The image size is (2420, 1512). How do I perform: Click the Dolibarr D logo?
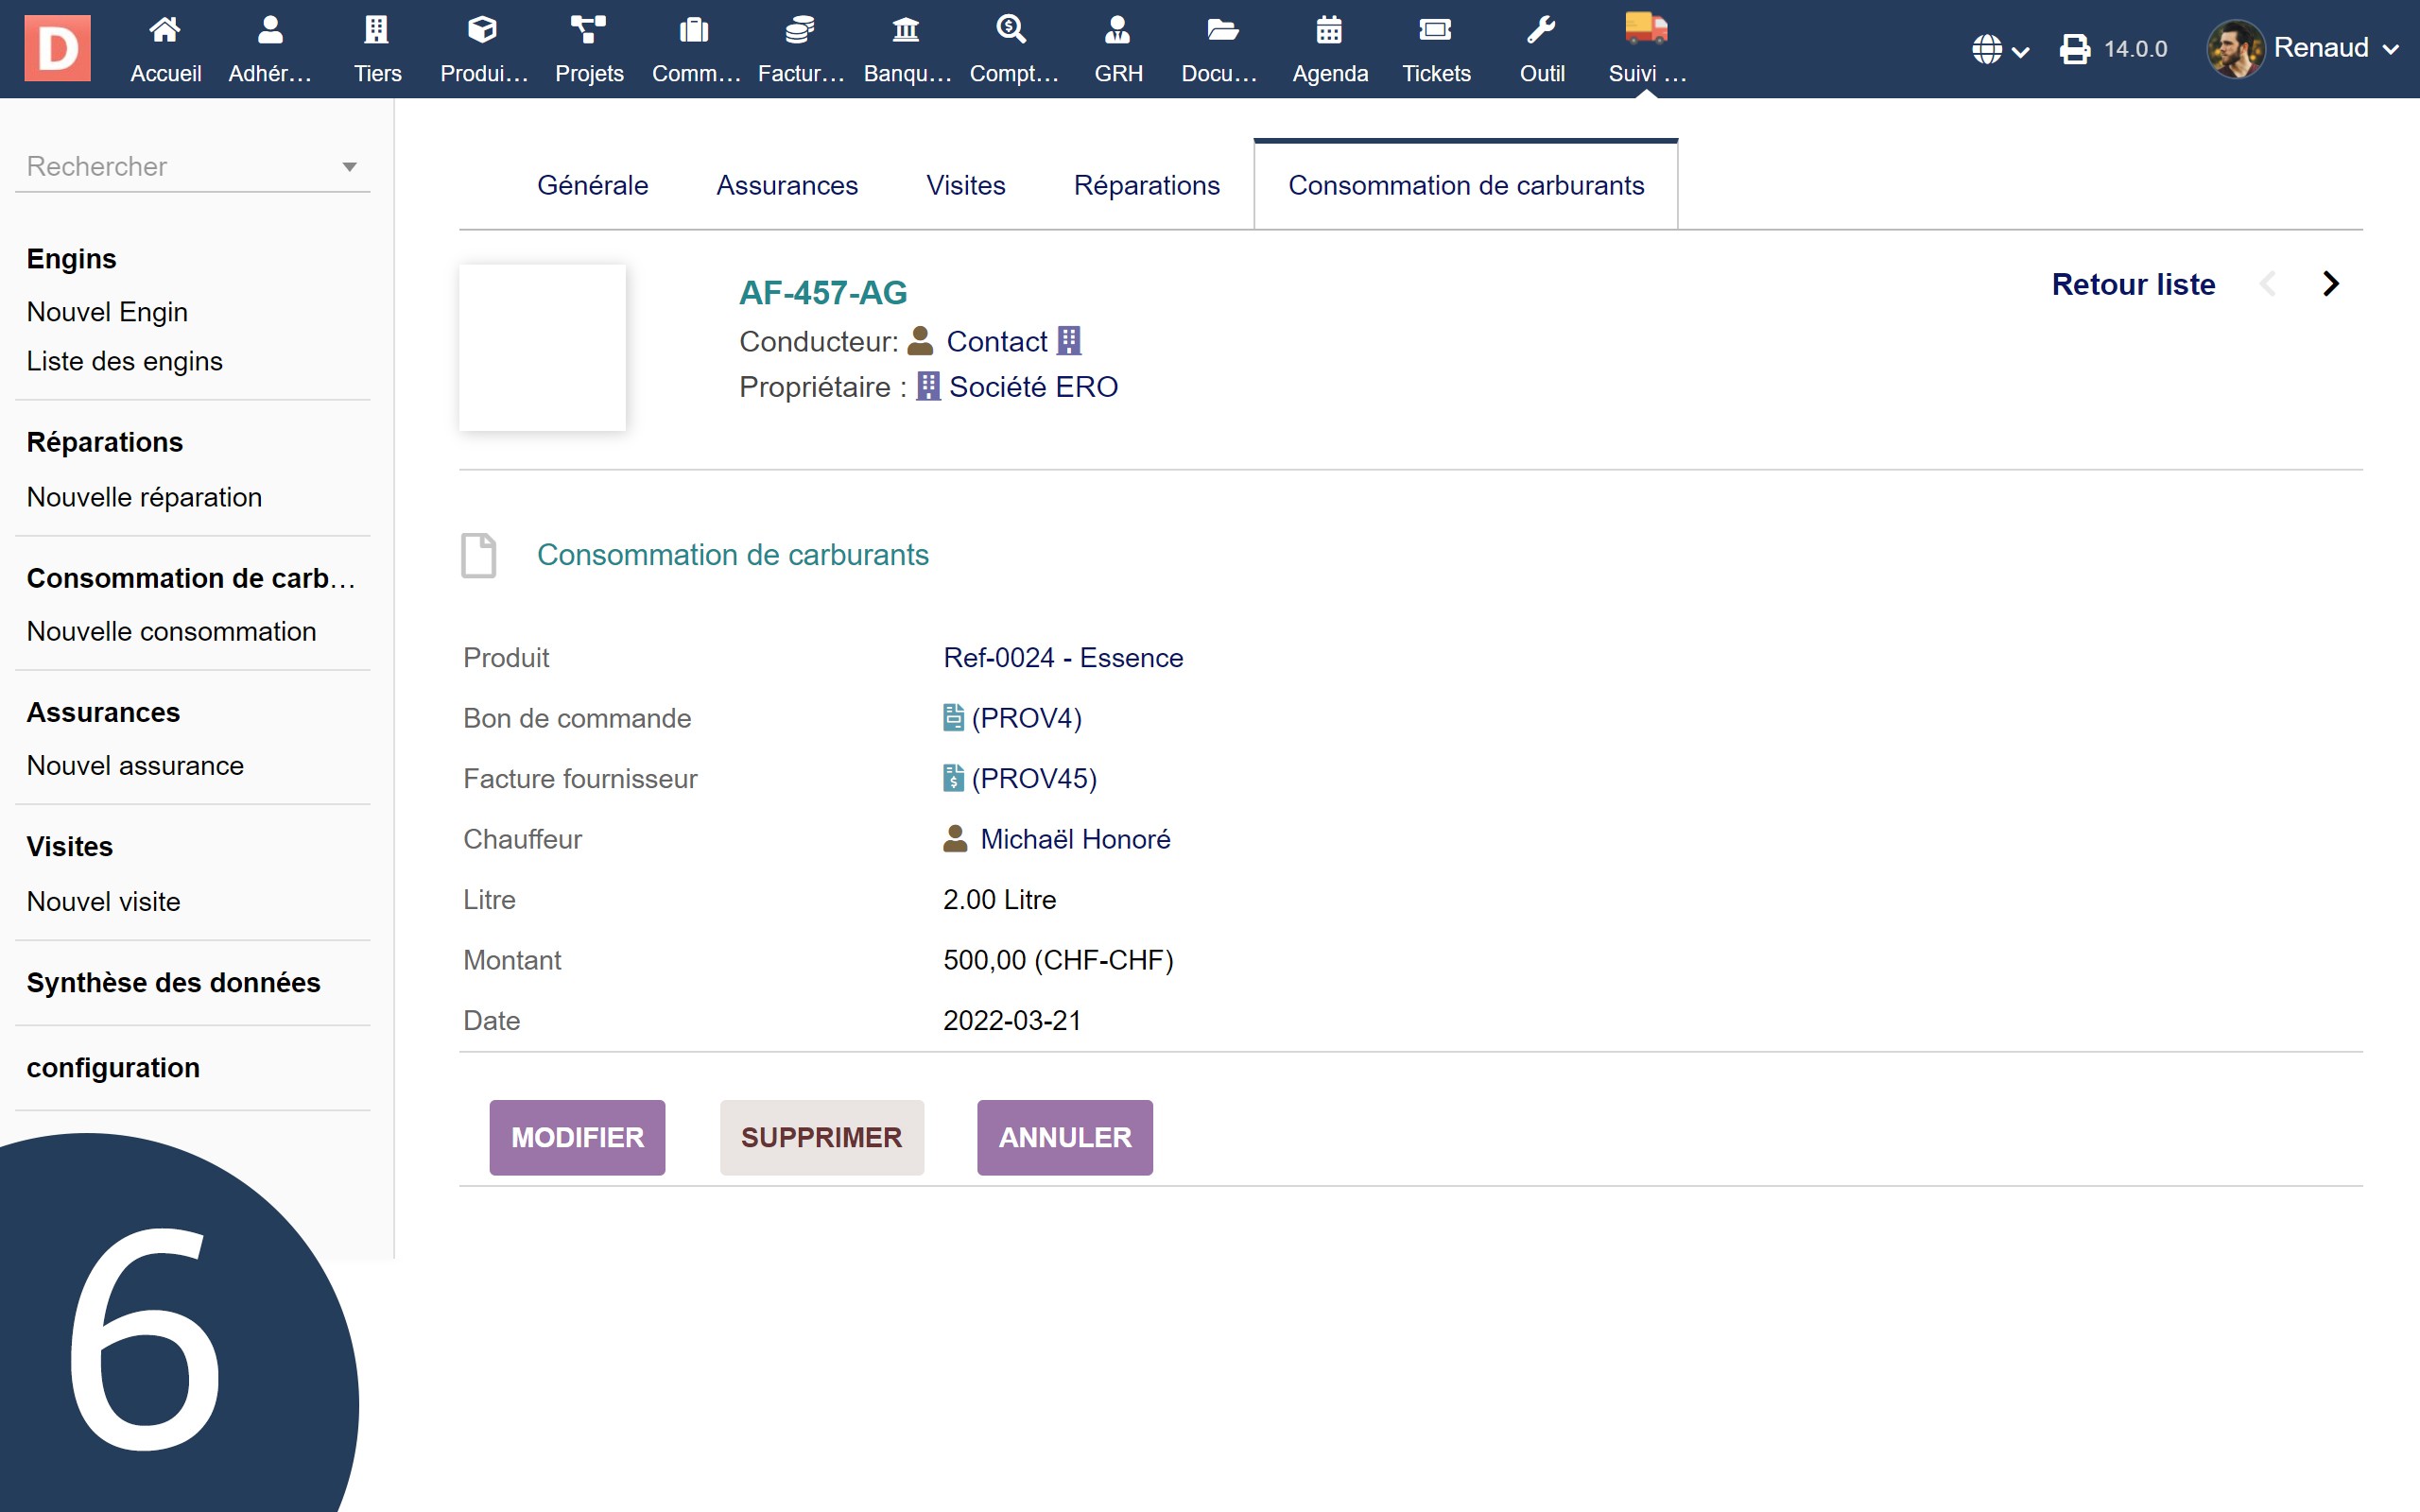point(57,48)
